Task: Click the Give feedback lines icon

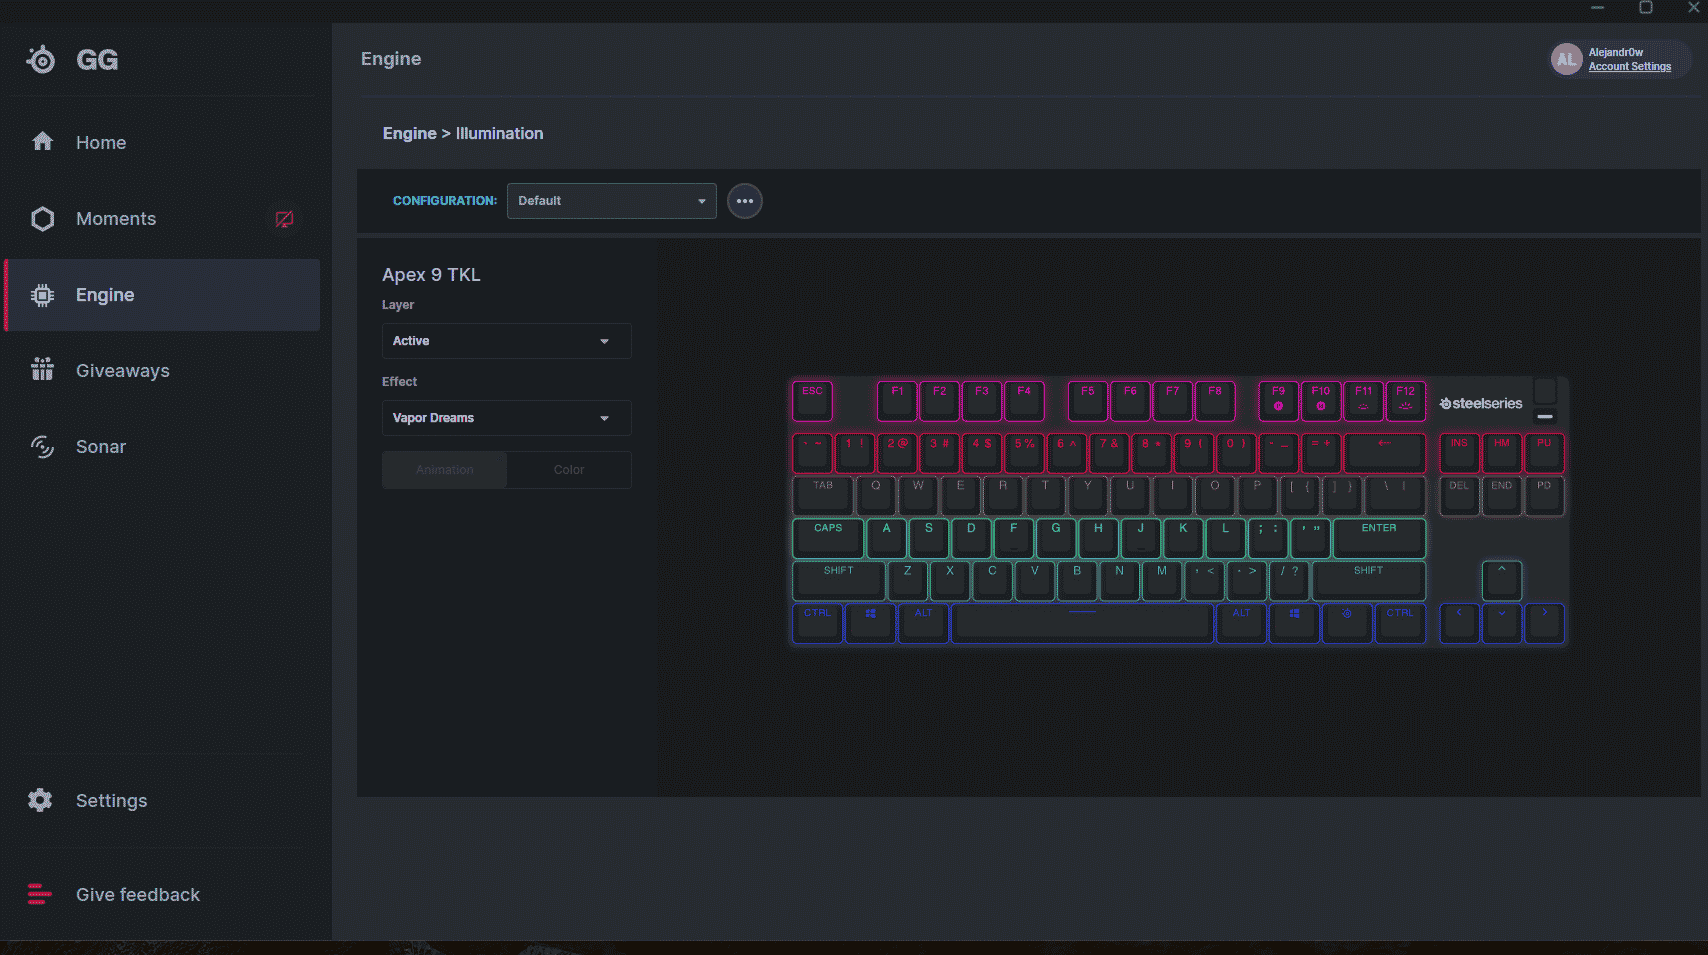Action: tap(39, 894)
